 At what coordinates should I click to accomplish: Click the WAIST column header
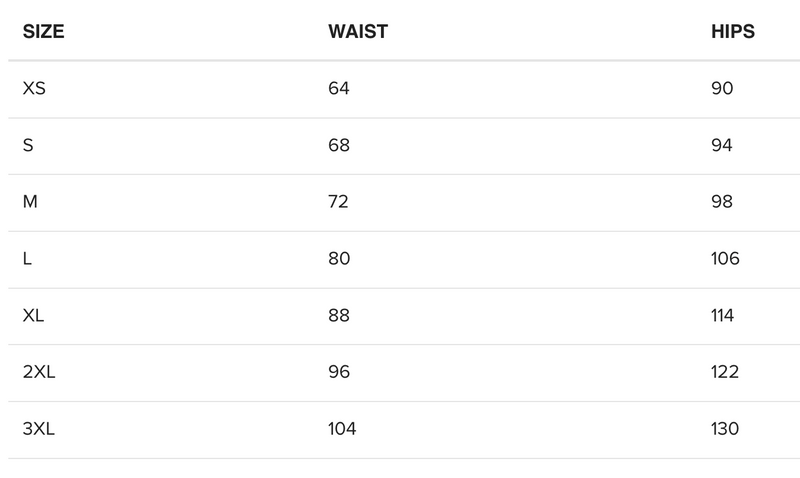tap(357, 32)
